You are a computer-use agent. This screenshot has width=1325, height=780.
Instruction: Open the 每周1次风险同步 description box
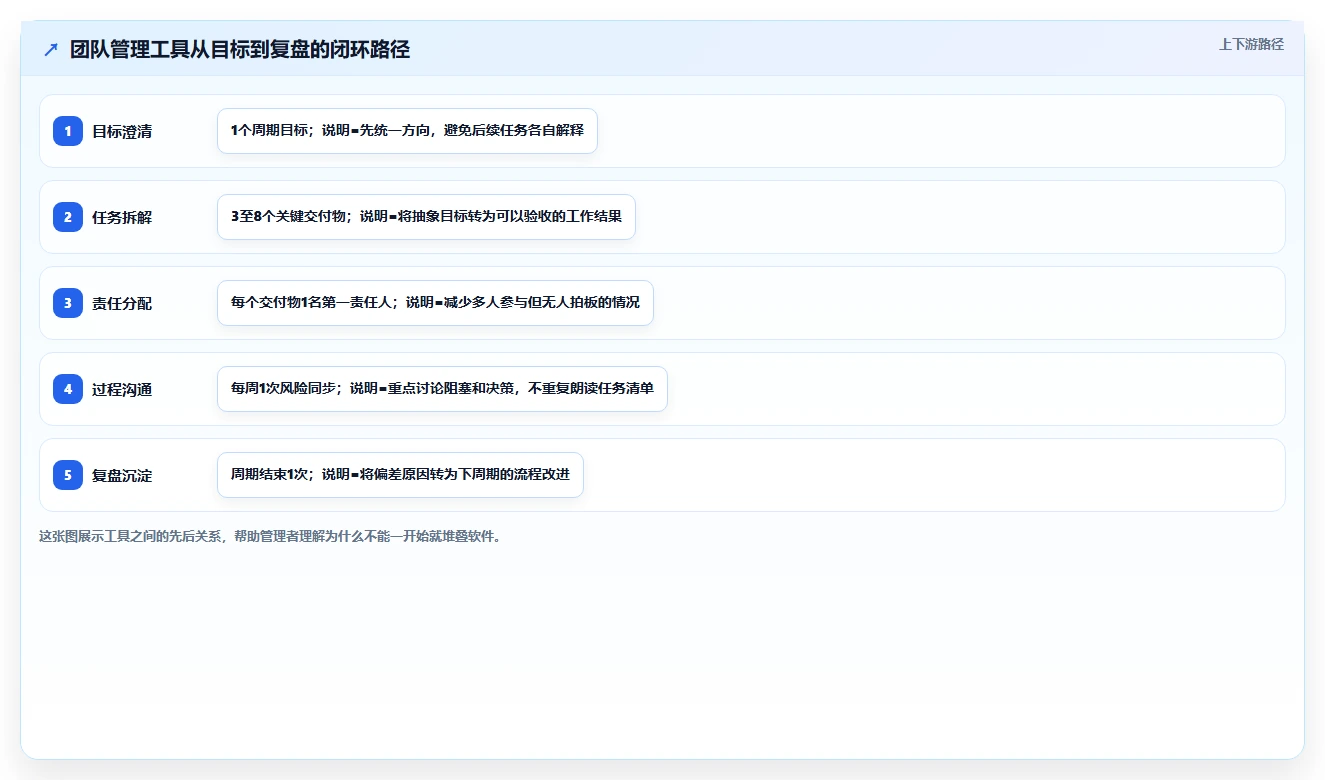(x=442, y=389)
